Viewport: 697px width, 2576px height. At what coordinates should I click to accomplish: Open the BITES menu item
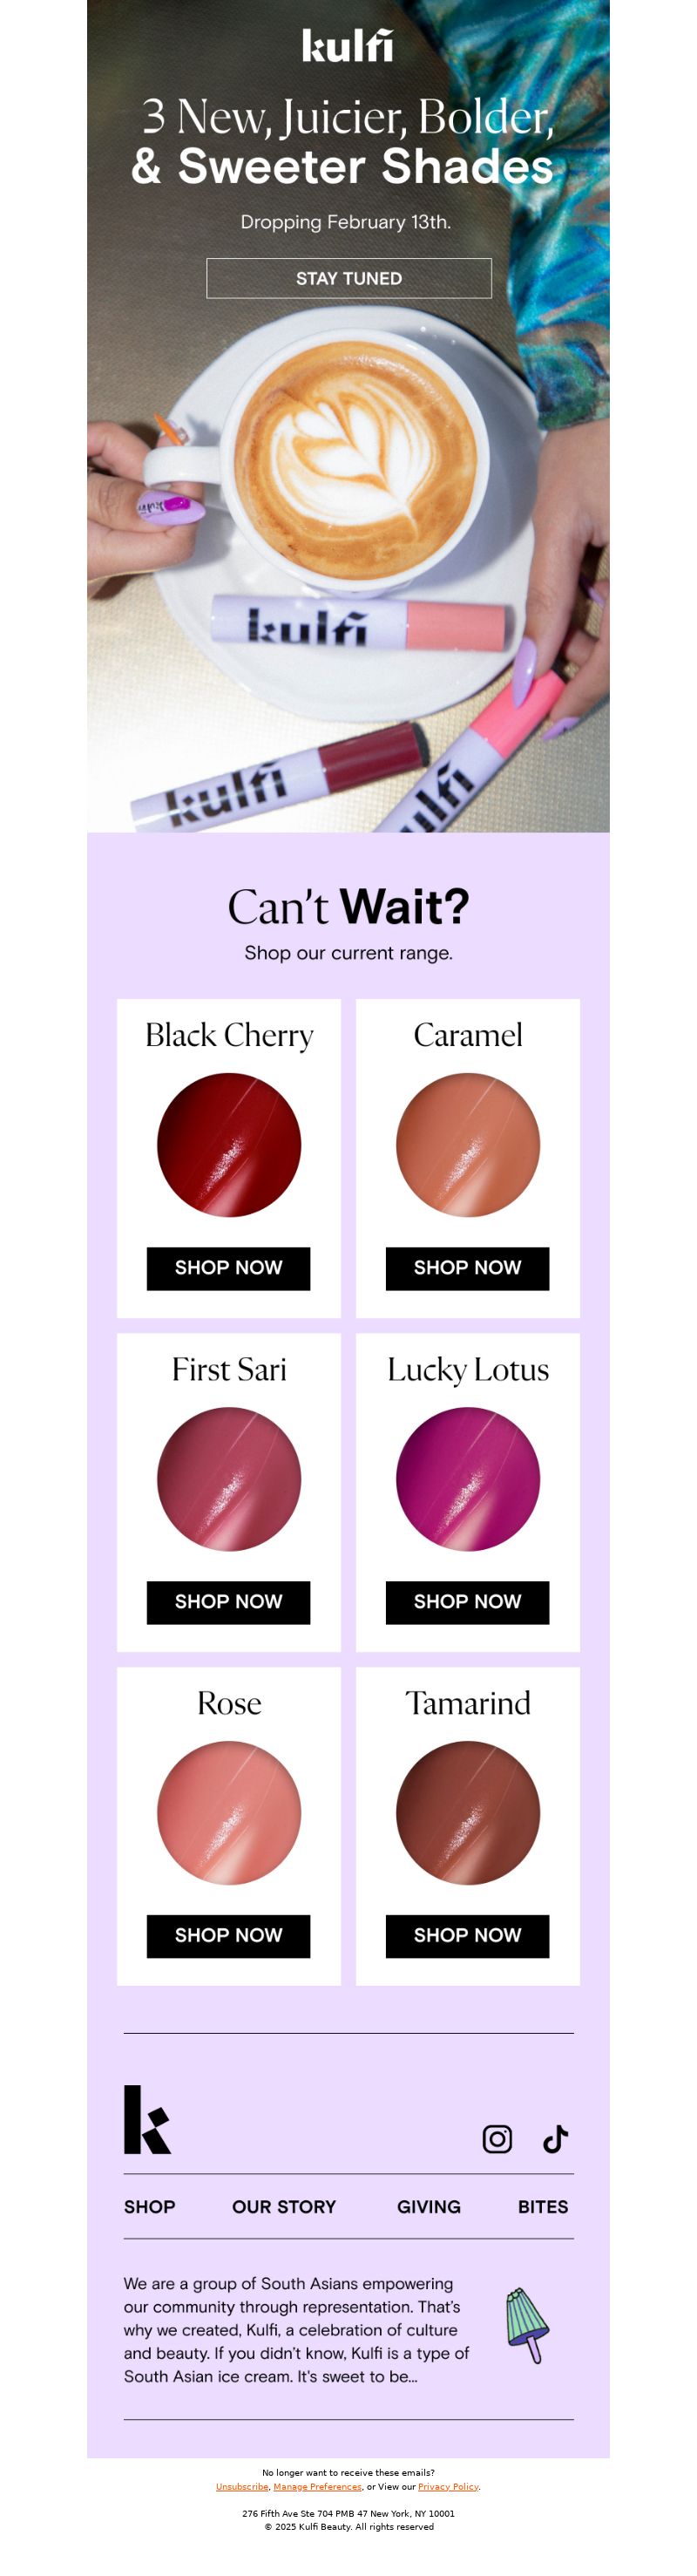(x=543, y=2206)
